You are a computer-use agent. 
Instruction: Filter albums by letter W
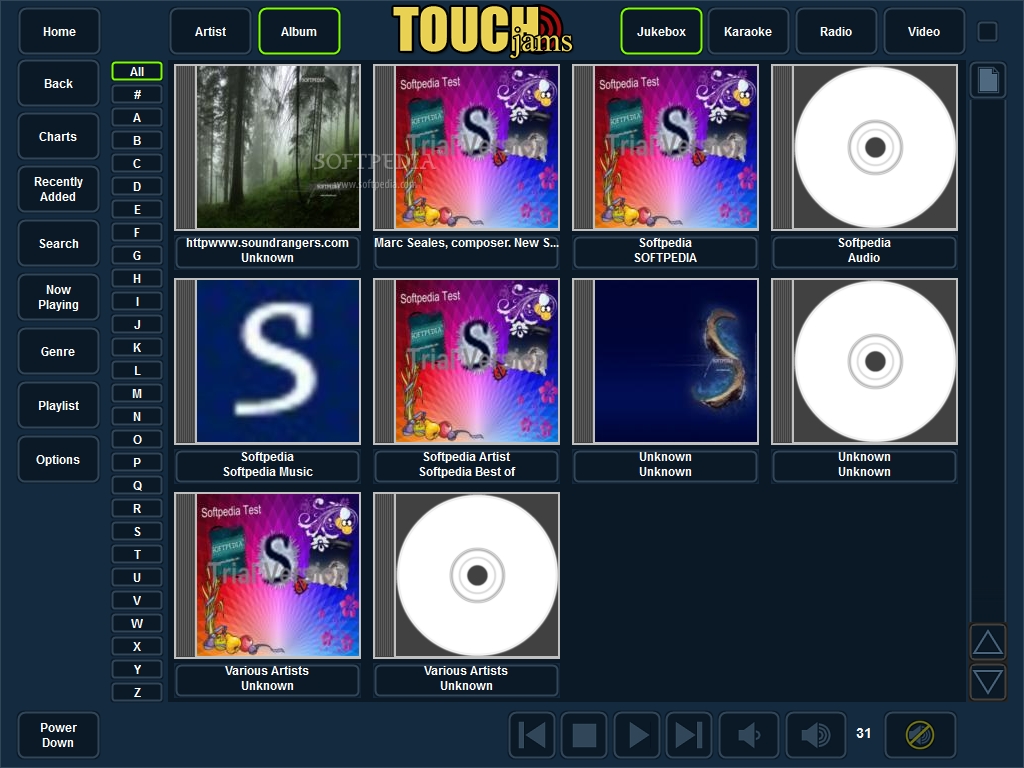[x=137, y=624]
